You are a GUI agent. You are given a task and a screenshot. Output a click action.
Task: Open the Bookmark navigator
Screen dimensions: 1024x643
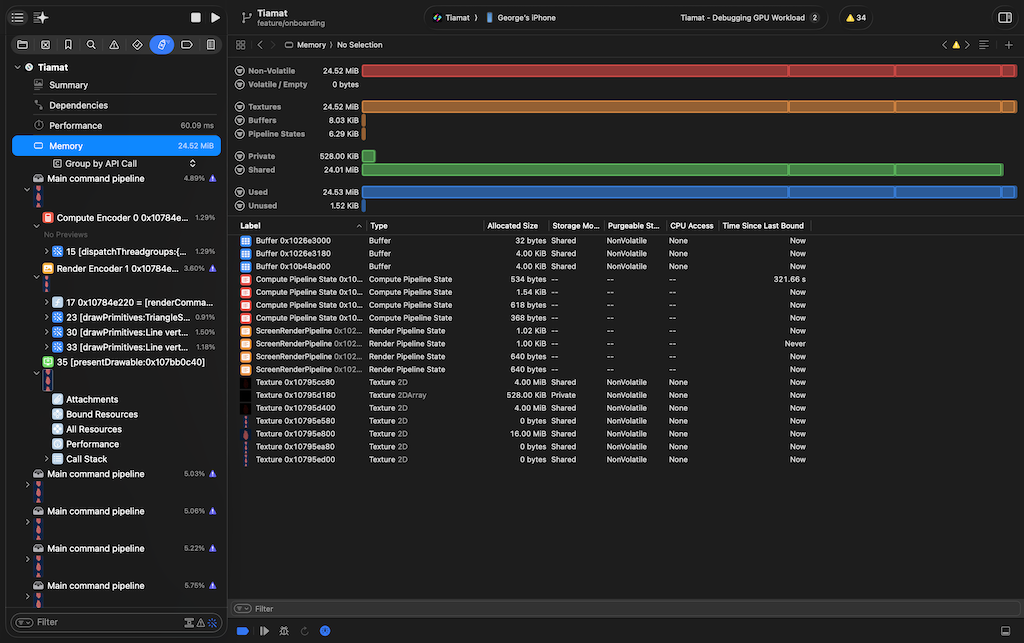point(68,45)
